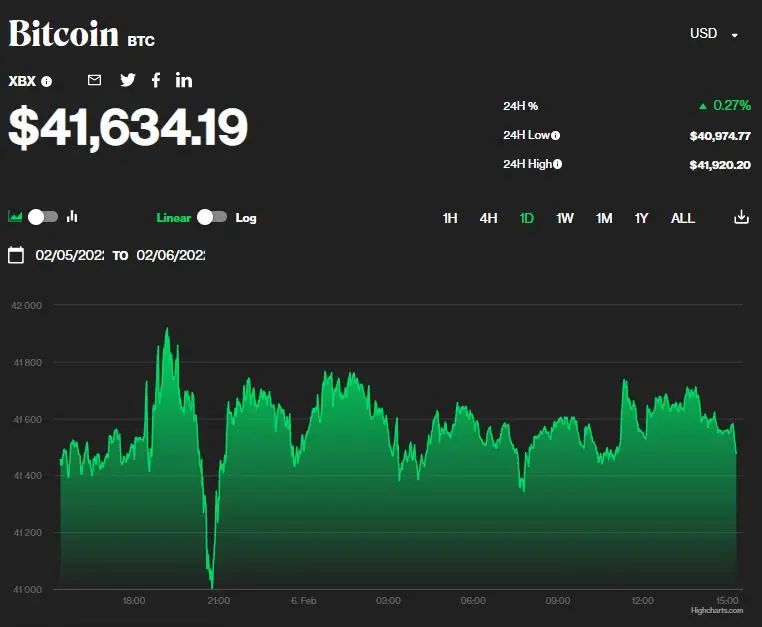Share via the email envelope icon
This screenshot has width=762, height=627.
coord(94,80)
